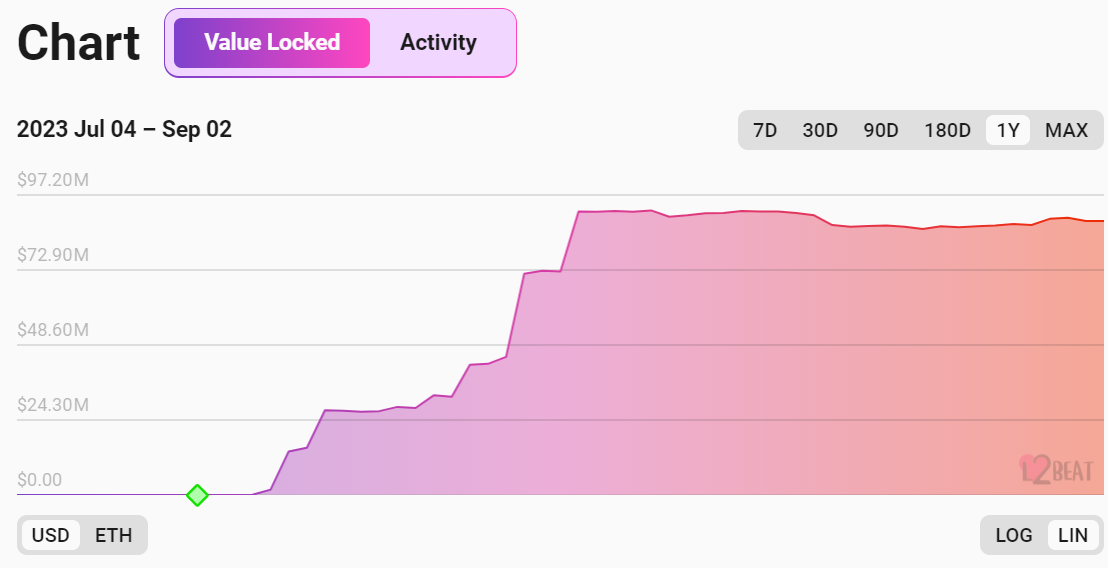
Task: Click the $48.60M axis label
Action: point(54,330)
